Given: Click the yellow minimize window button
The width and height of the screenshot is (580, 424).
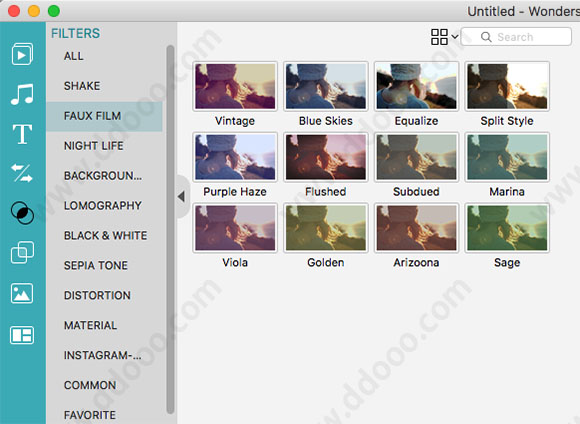Looking at the screenshot, I should click(34, 11).
